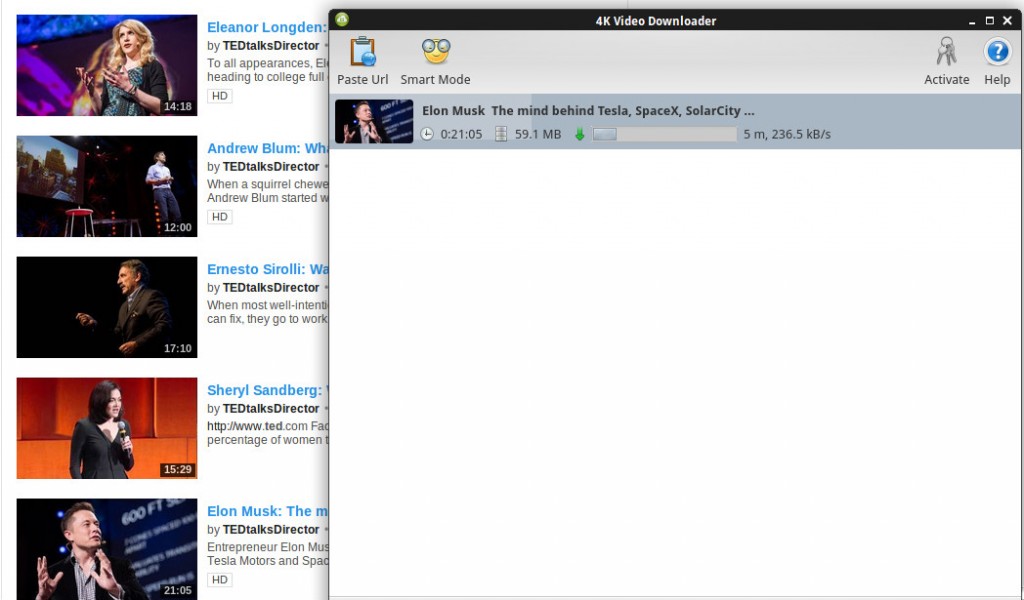The width and height of the screenshot is (1024, 600).
Task: Click the Help label in the toolbar
Action: pyautogui.click(x=997, y=80)
